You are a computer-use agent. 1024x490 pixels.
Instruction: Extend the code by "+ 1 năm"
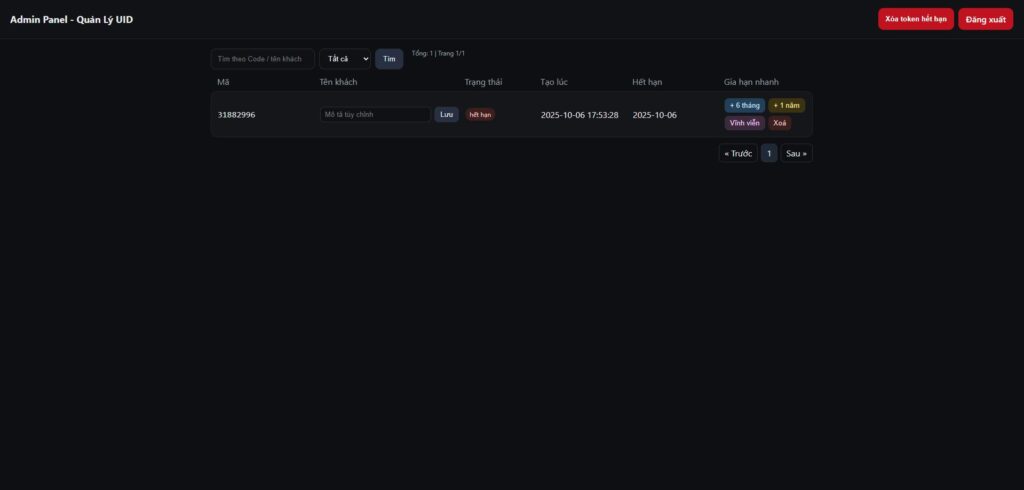[x=786, y=105]
